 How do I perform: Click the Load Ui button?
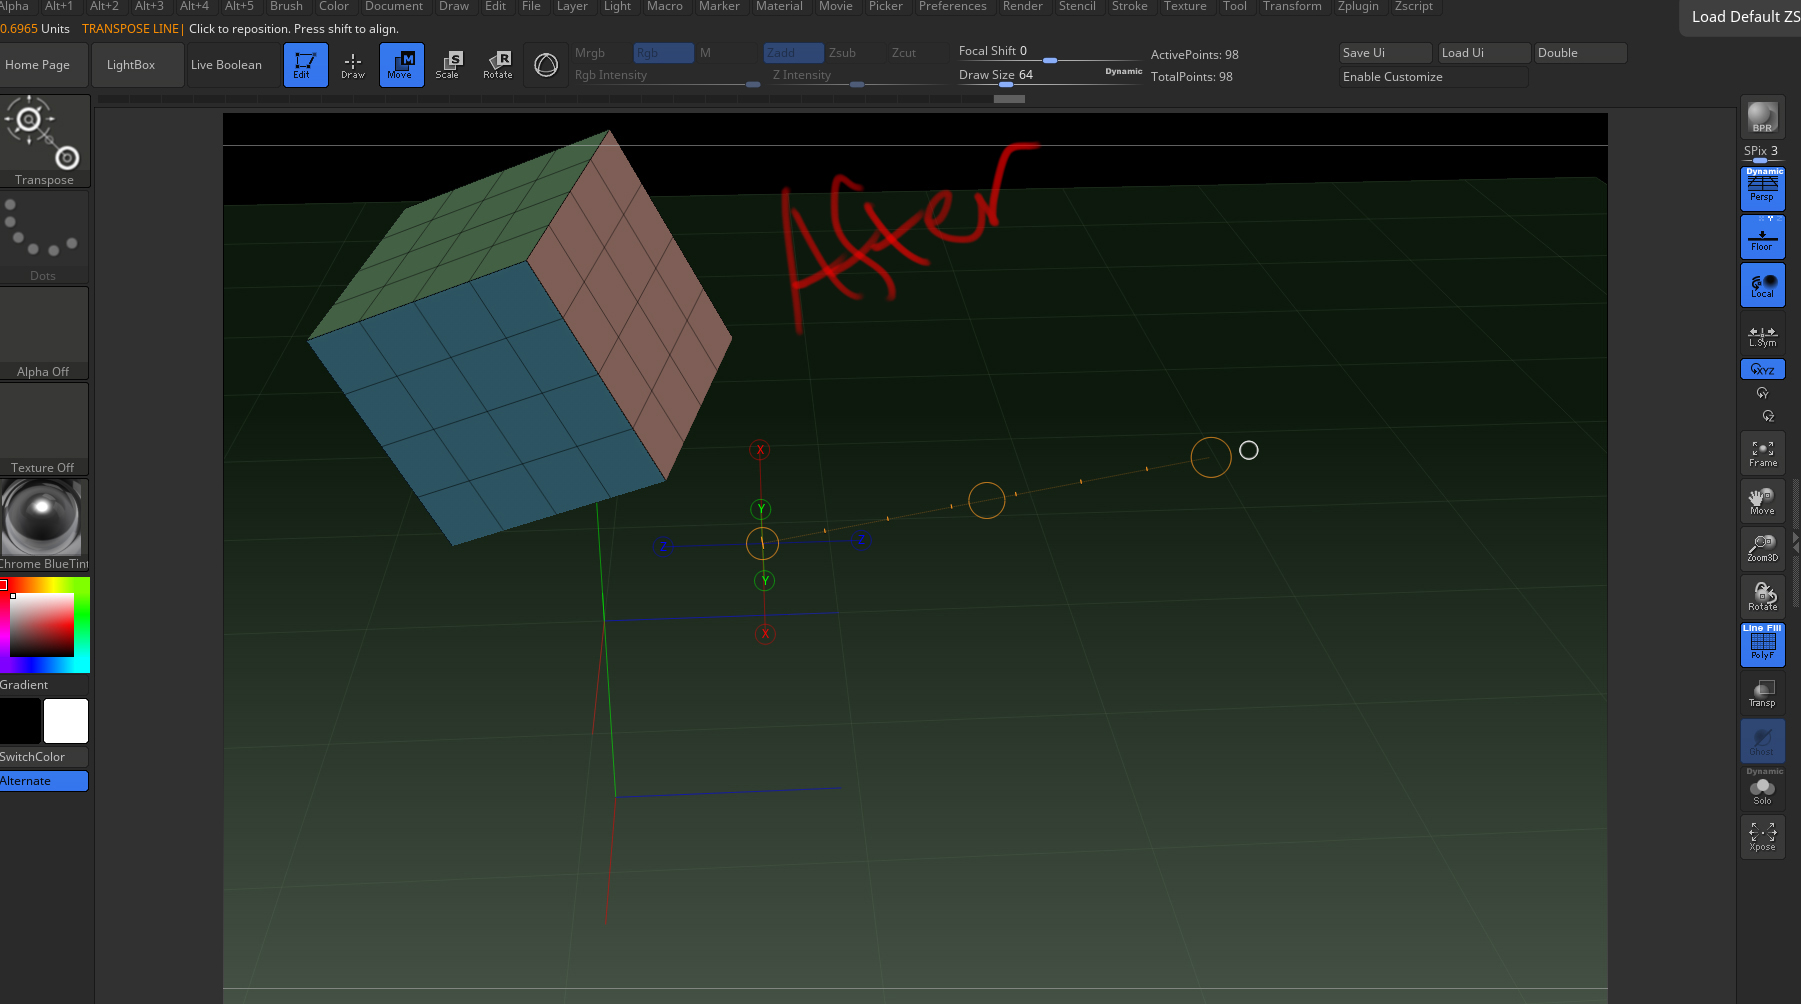(x=1484, y=53)
